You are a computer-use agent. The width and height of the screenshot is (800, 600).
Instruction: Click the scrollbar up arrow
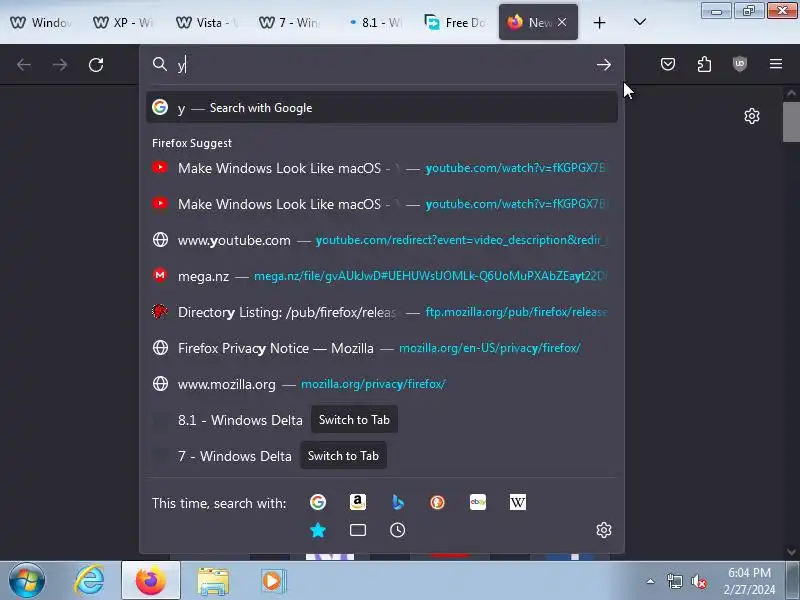click(x=791, y=93)
